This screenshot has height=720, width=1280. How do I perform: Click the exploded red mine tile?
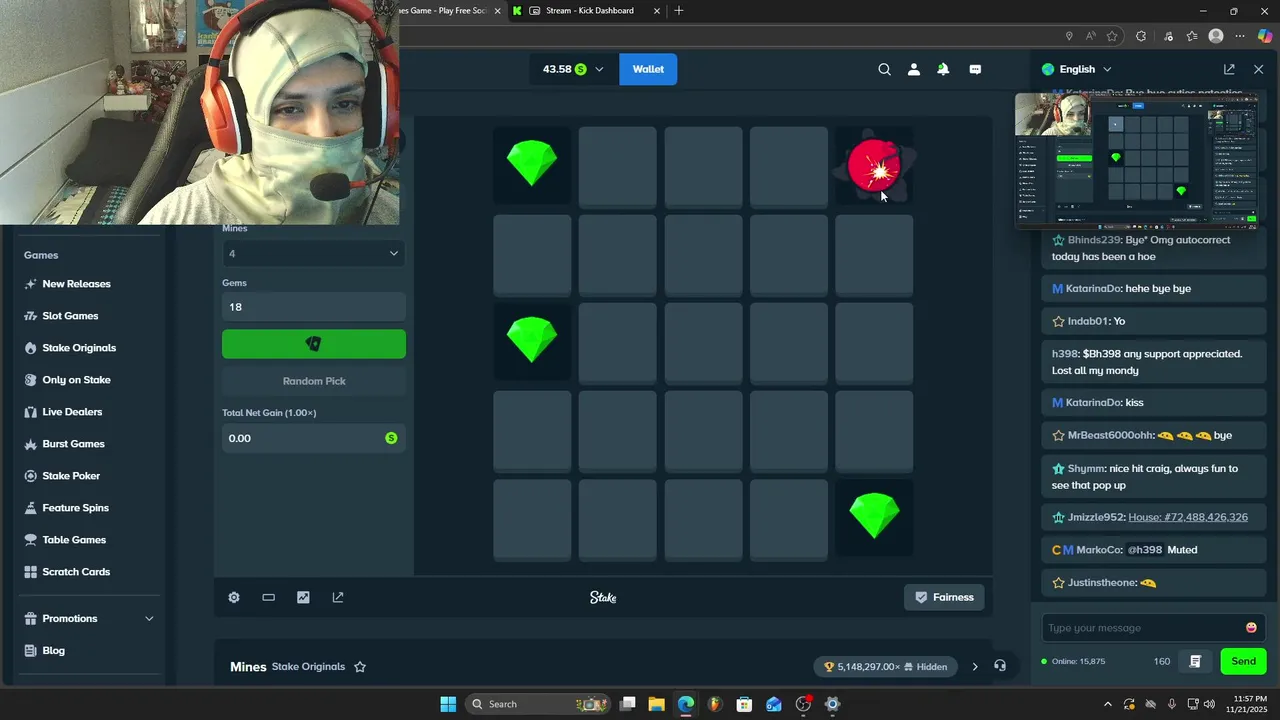(874, 166)
